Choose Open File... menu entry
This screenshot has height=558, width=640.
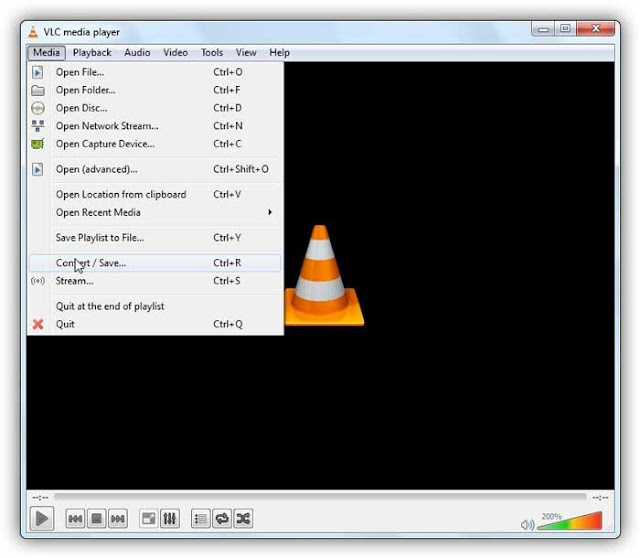tap(155, 72)
